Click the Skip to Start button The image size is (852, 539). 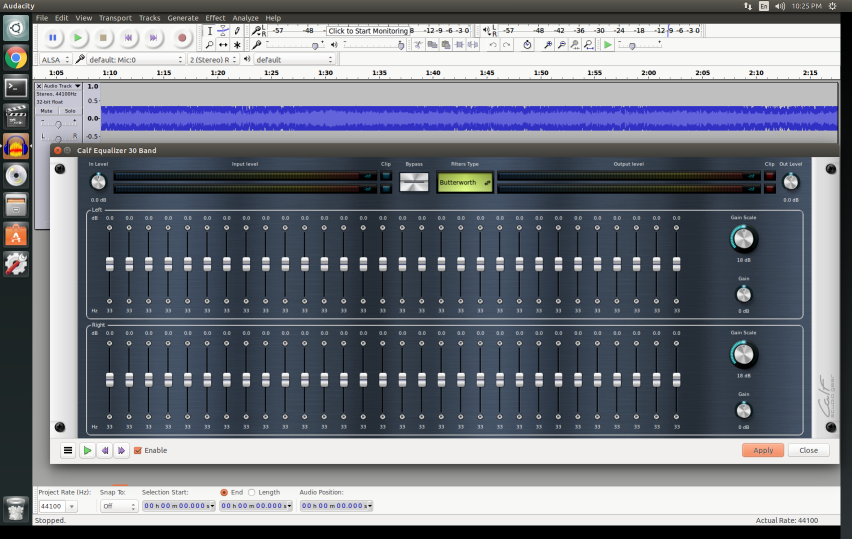[x=129, y=38]
